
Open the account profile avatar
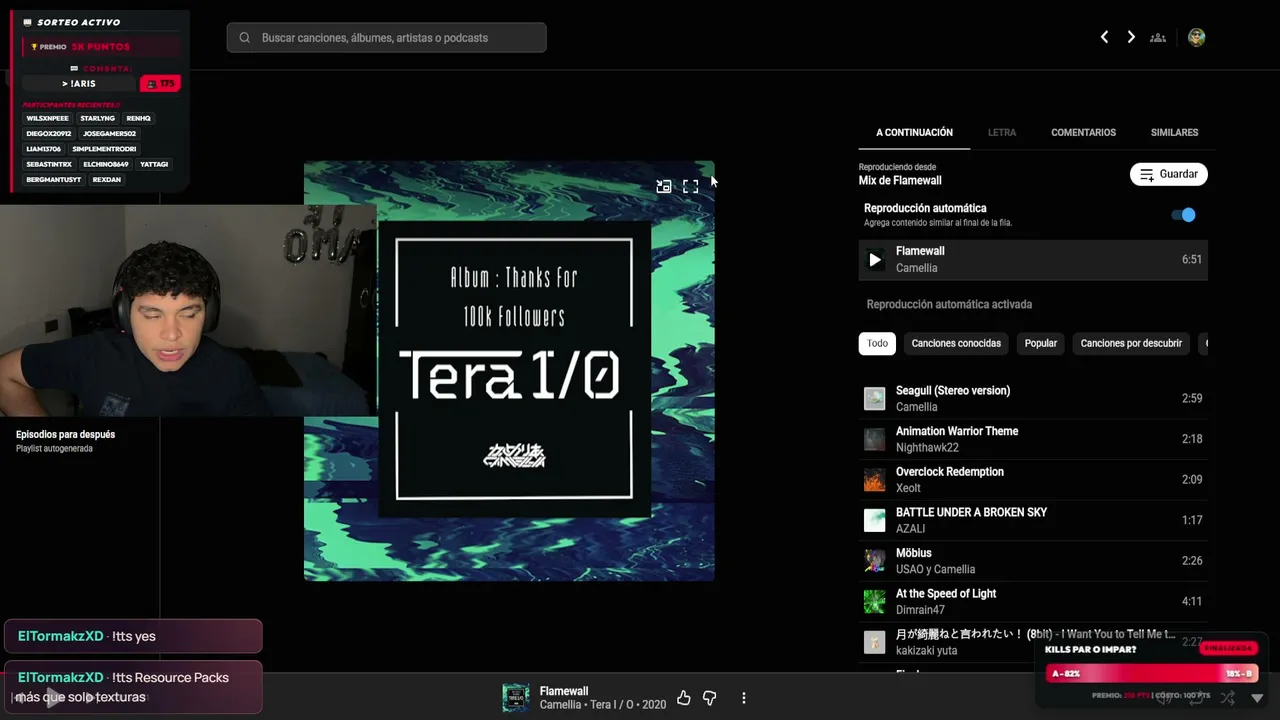[1196, 37]
